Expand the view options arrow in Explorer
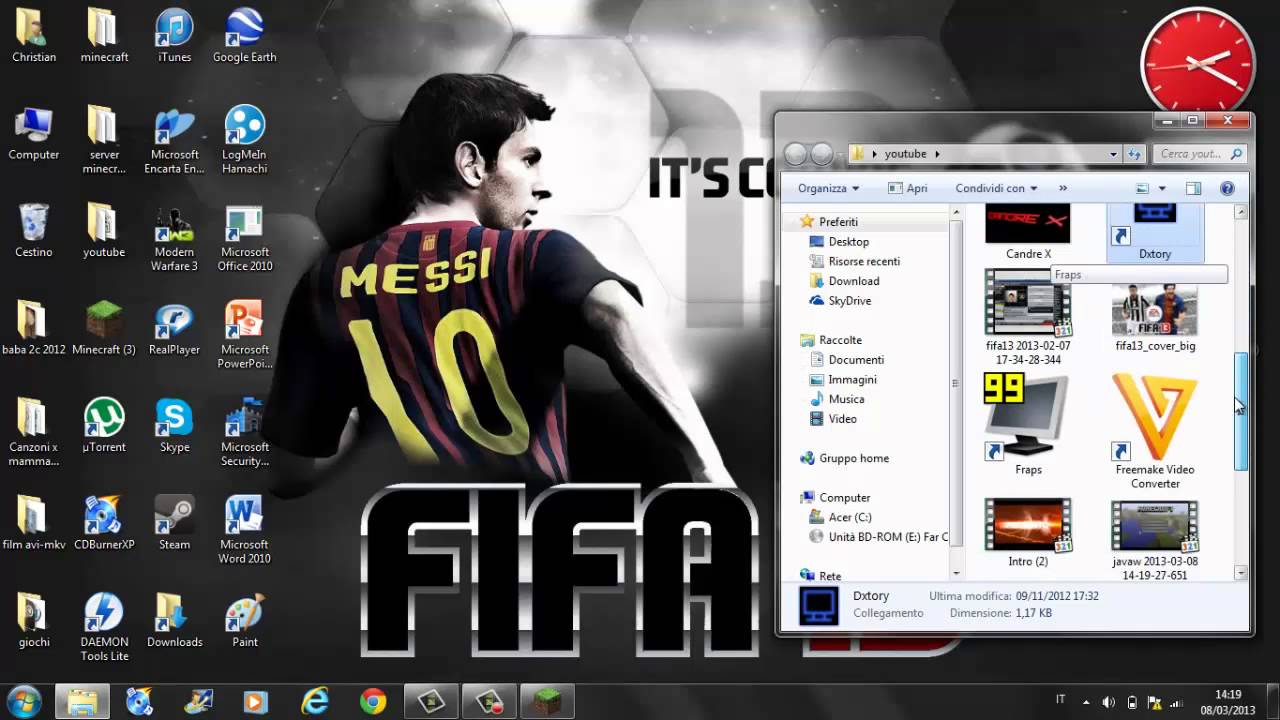 pos(1162,188)
